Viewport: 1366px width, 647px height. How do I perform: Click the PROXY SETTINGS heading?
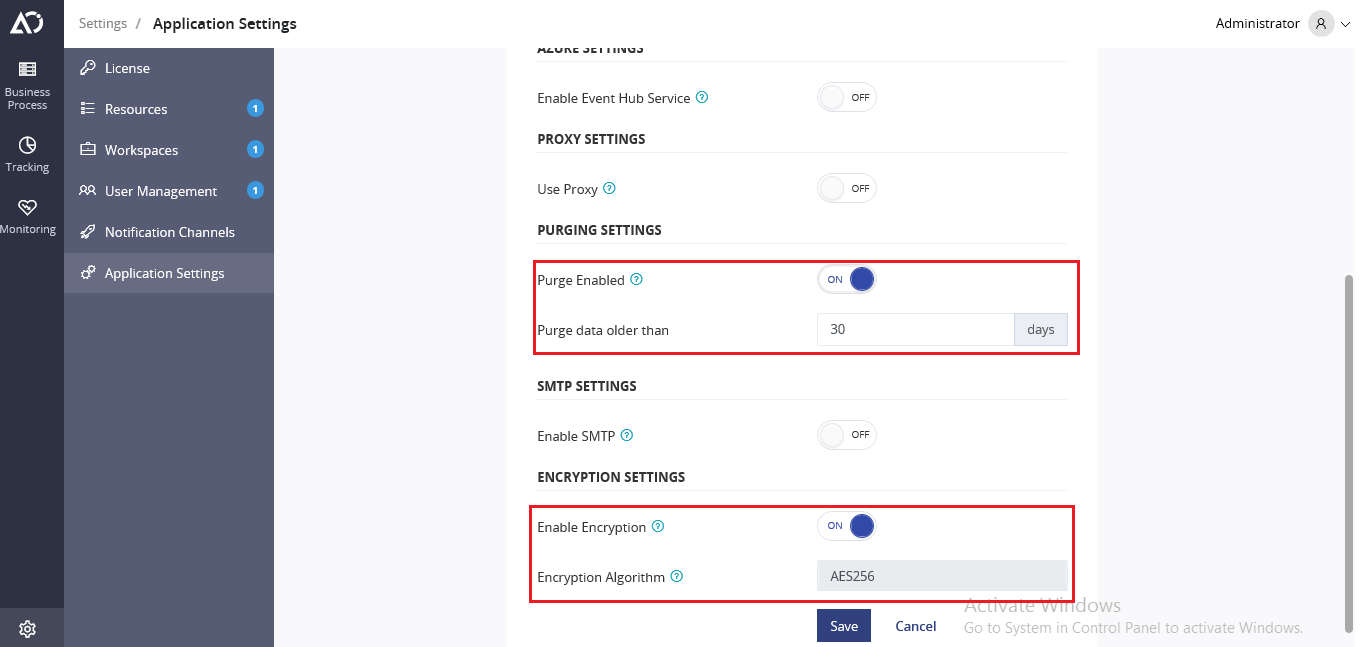click(x=591, y=139)
